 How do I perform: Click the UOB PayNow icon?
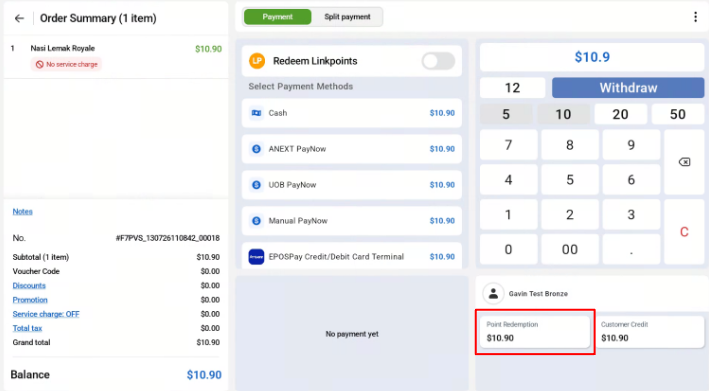point(256,185)
